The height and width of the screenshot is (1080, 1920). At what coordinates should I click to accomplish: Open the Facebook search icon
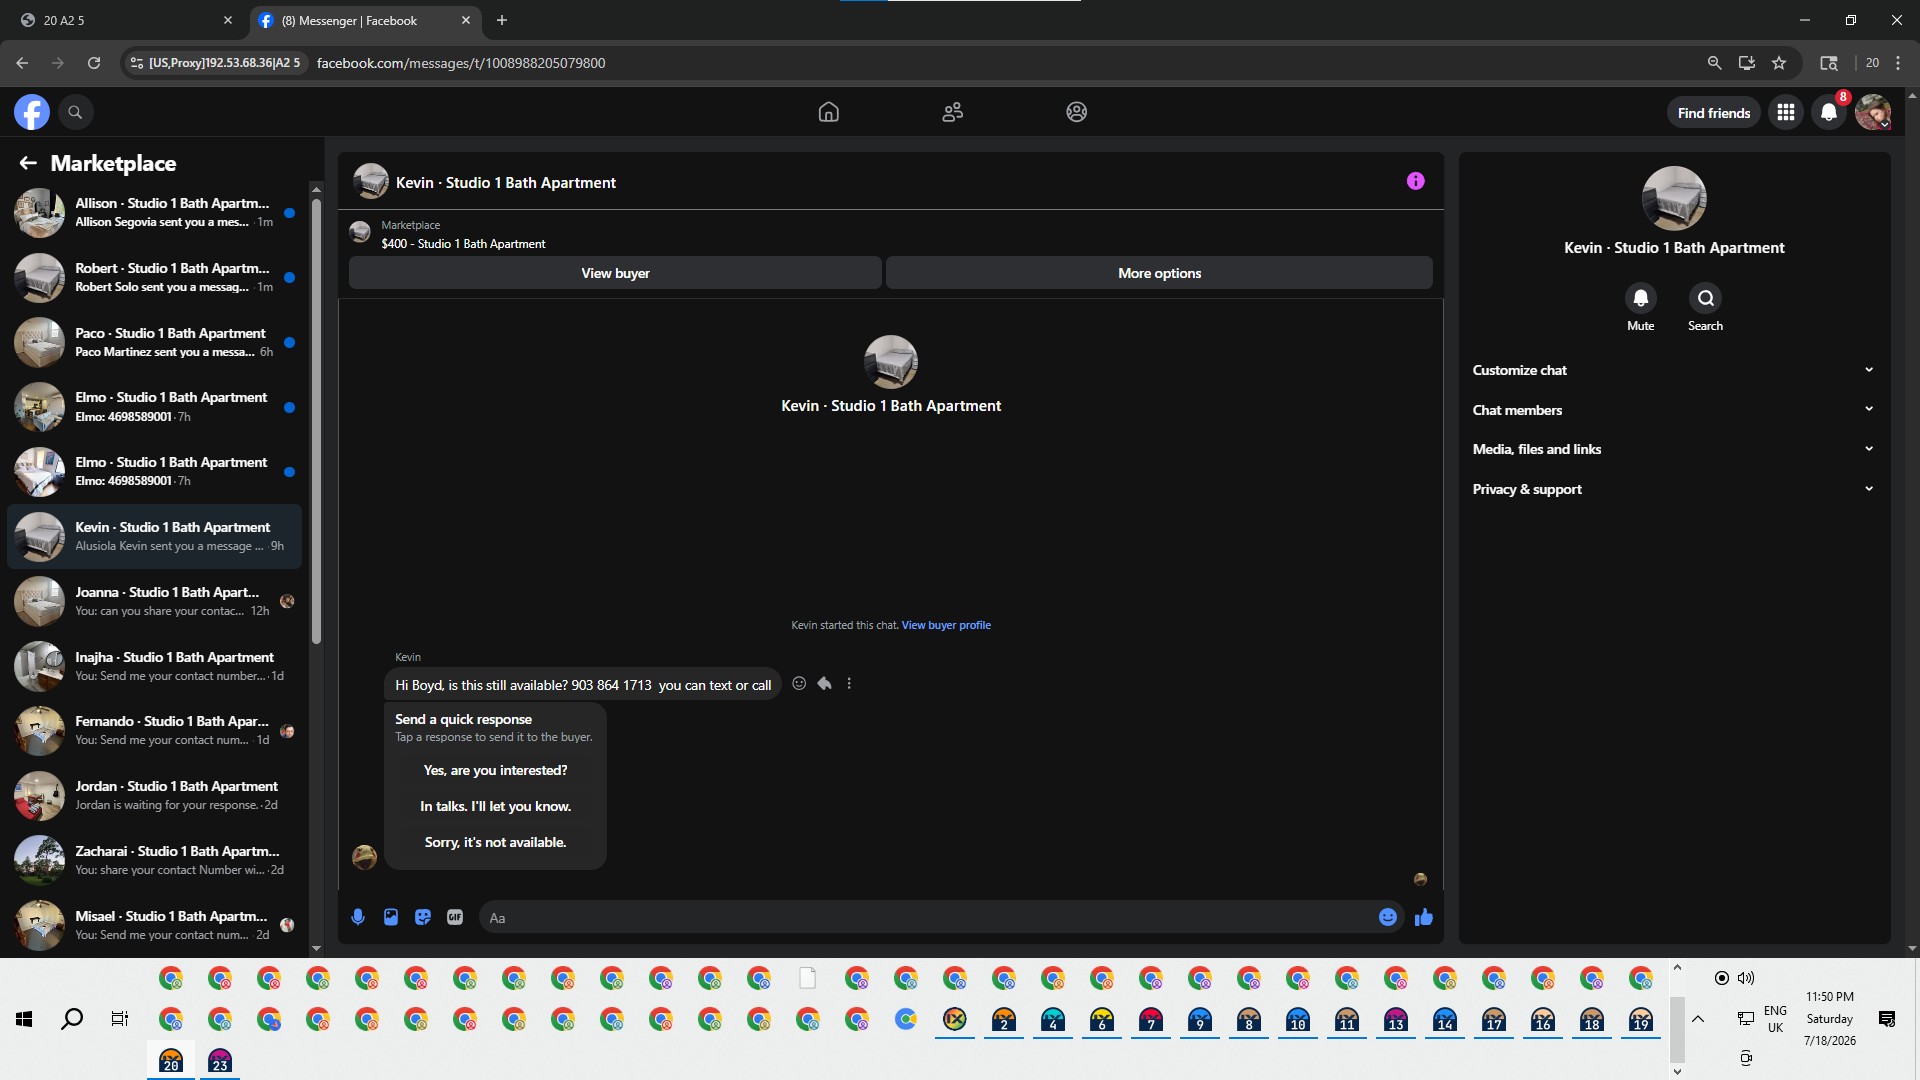pos(75,112)
